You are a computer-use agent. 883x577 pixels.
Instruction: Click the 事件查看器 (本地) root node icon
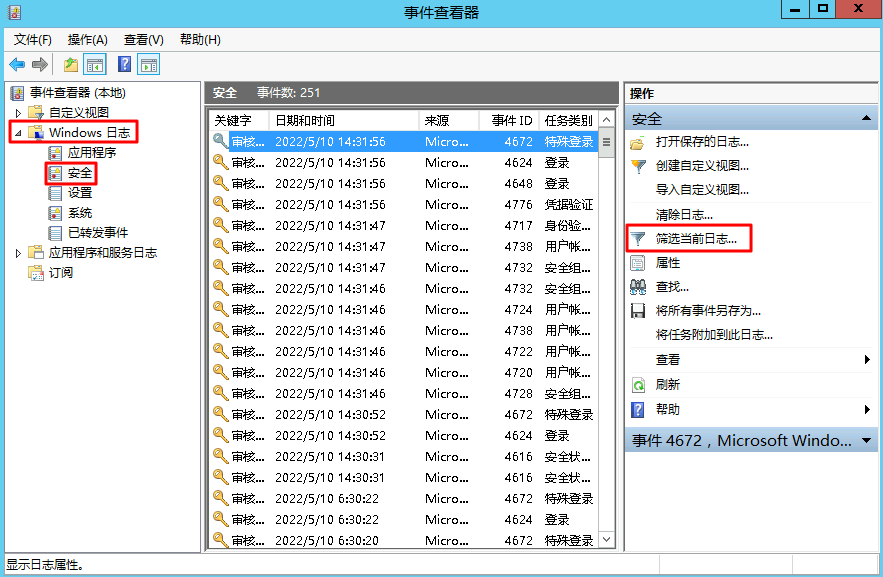(17, 93)
